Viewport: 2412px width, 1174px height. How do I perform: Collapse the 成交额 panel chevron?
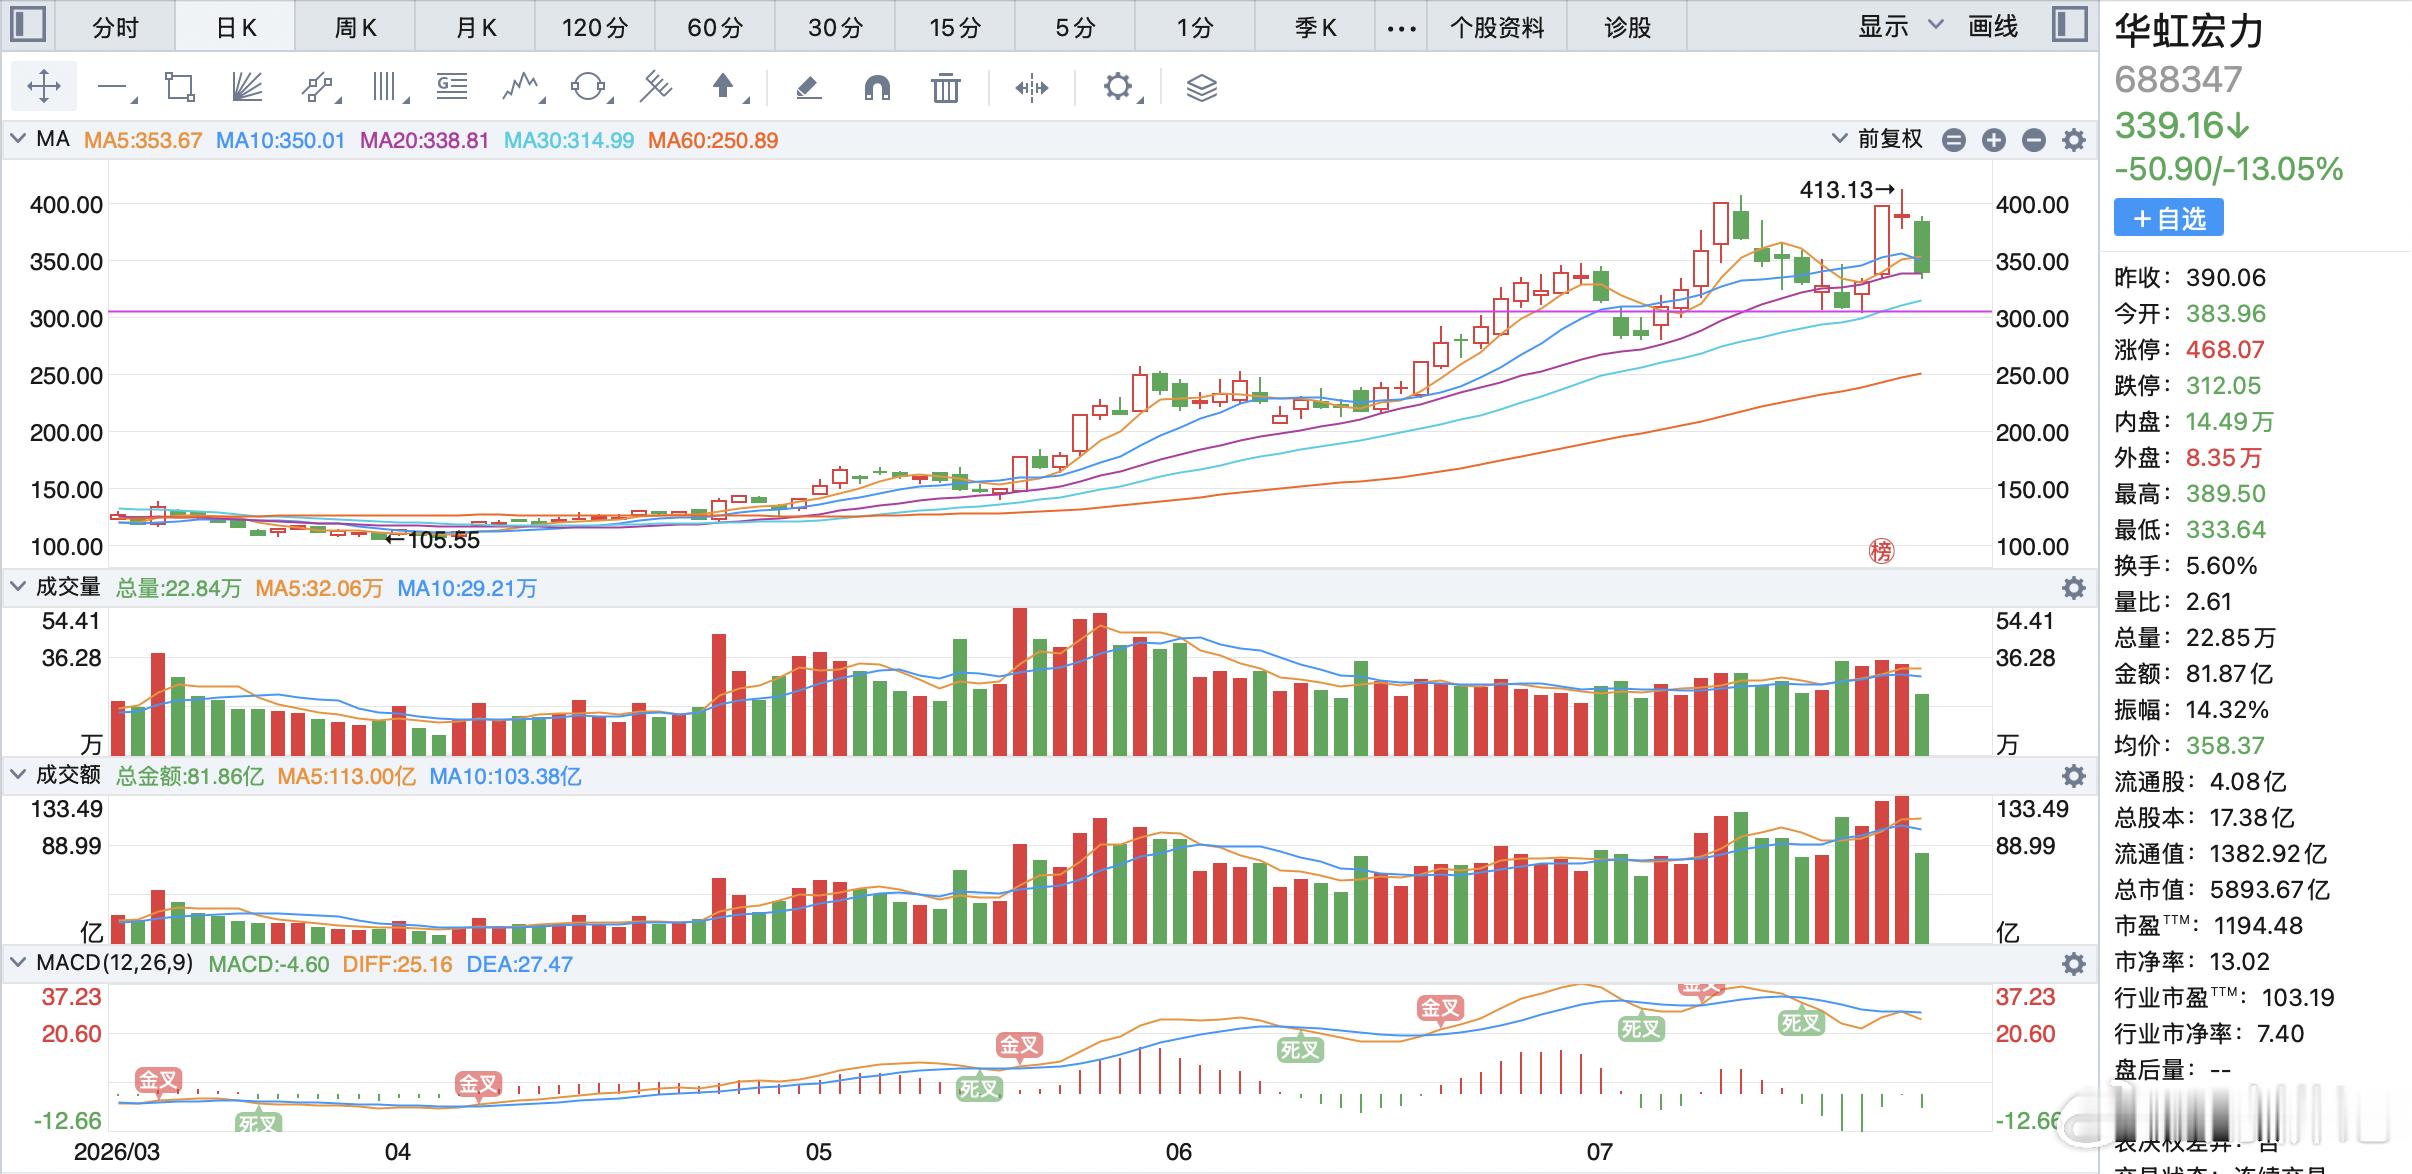point(18,775)
